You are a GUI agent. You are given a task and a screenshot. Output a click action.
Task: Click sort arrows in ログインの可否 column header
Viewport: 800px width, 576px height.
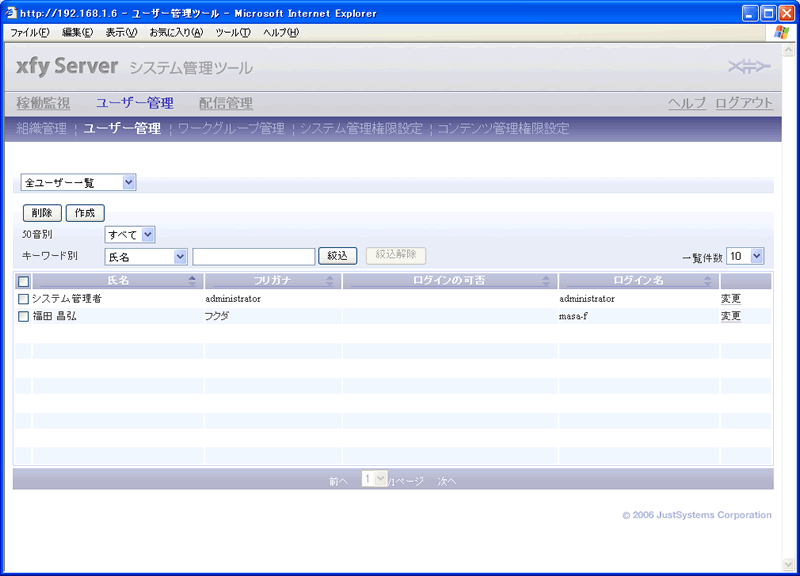(546, 282)
